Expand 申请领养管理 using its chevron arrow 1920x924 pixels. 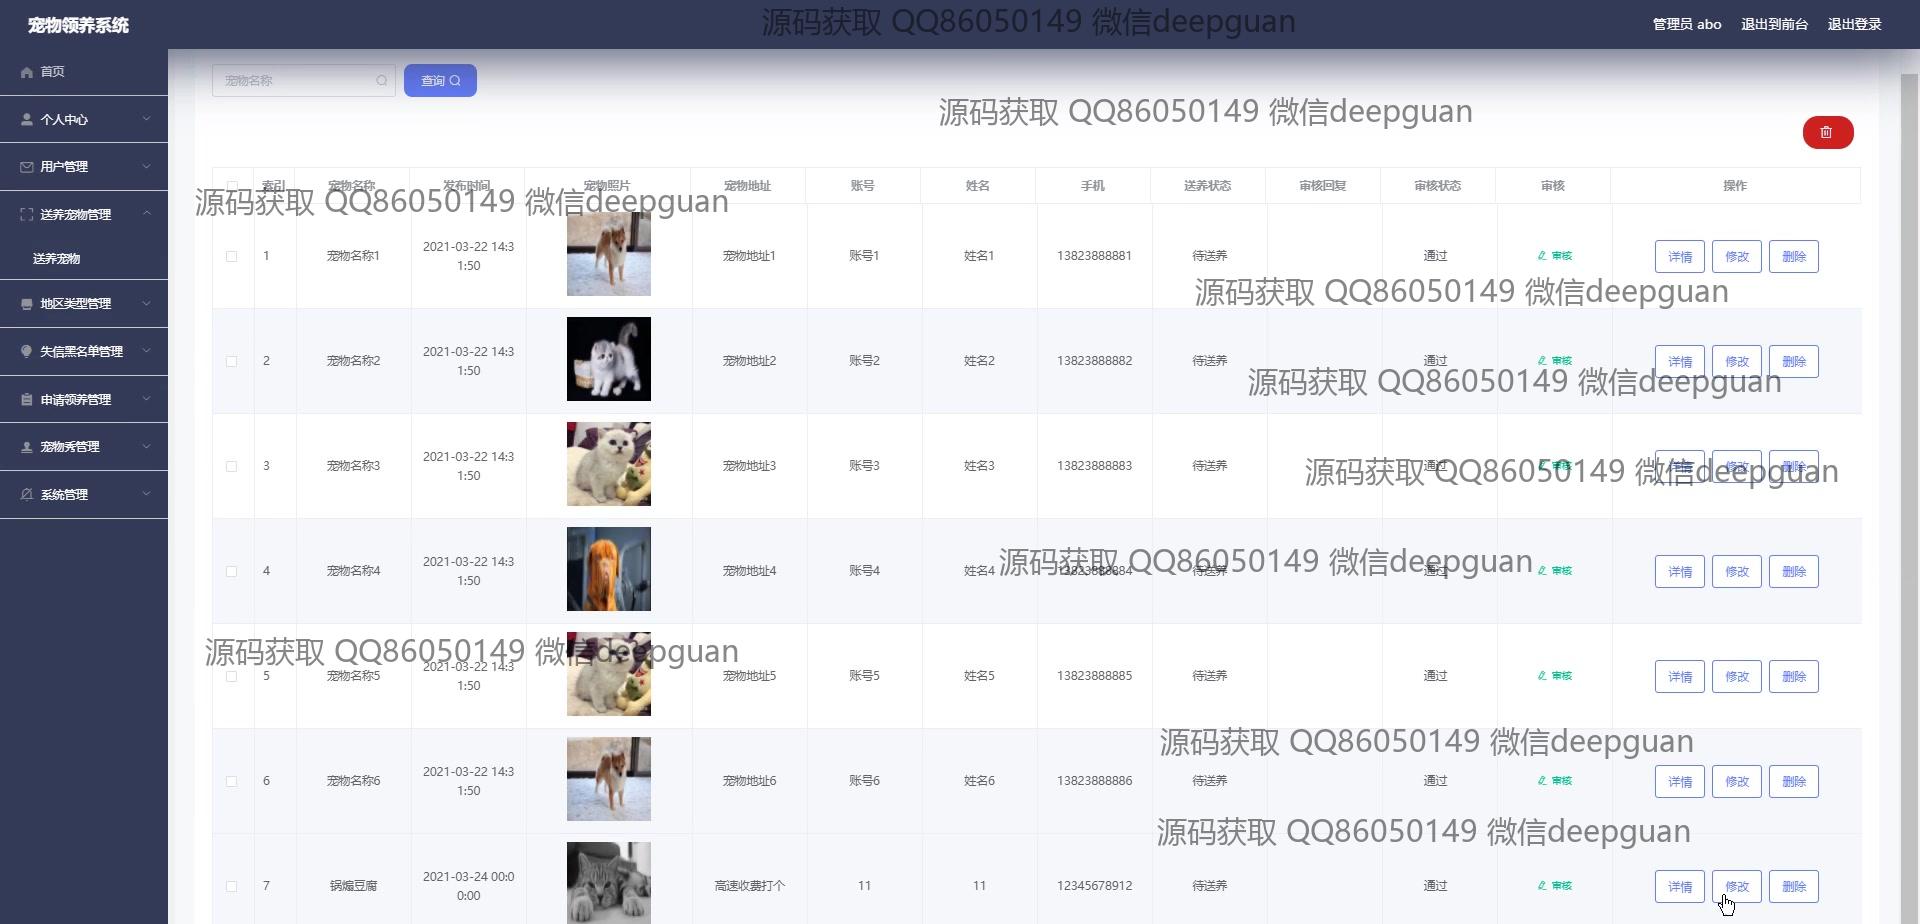tap(147, 399)
